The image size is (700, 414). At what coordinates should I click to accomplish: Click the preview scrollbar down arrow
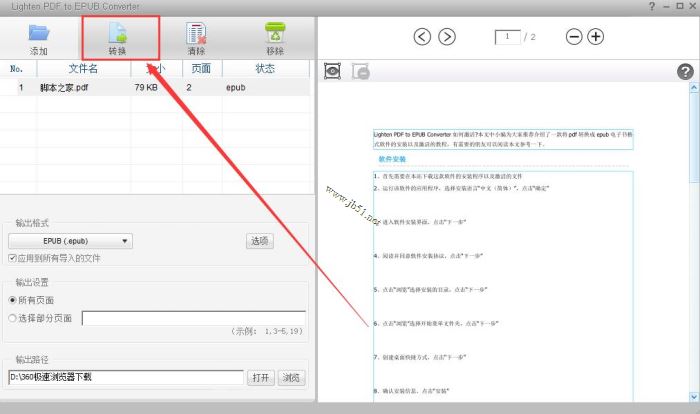tap(694, 396)
